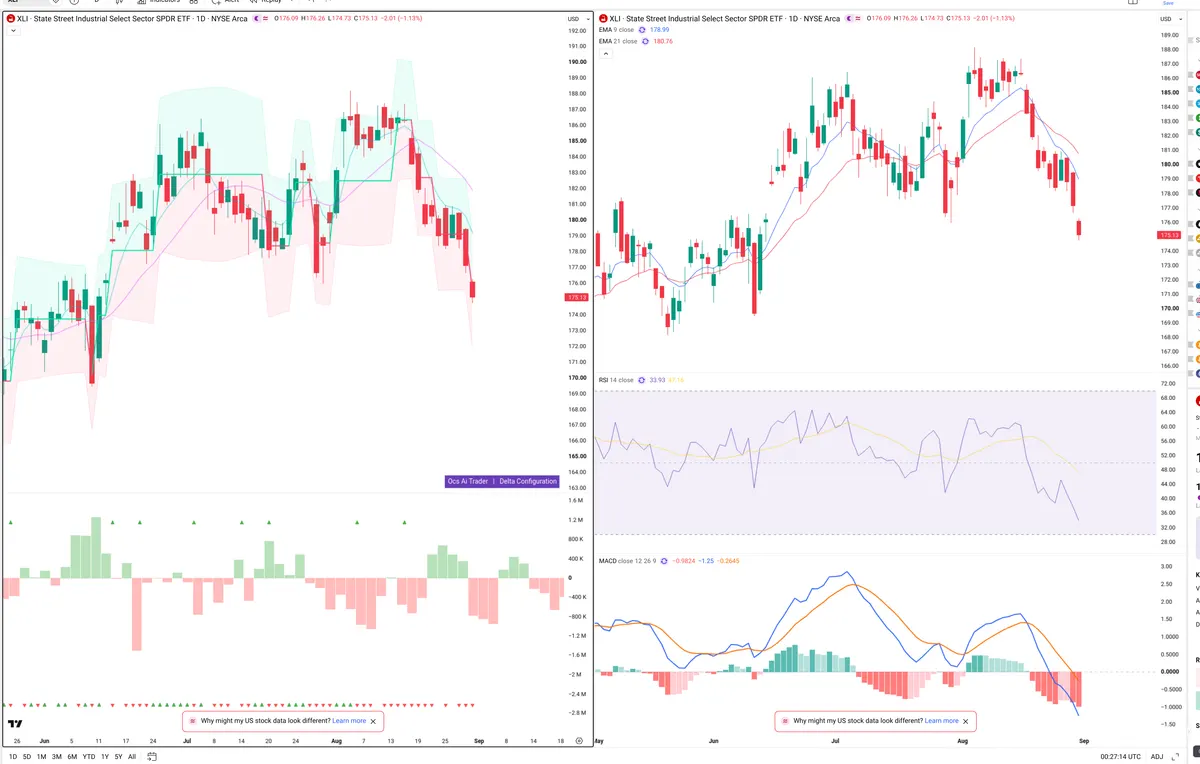Open the USD currency dropdown on left chart
1200x764 pixels.
pyautogui.click(x=576, y=19)
